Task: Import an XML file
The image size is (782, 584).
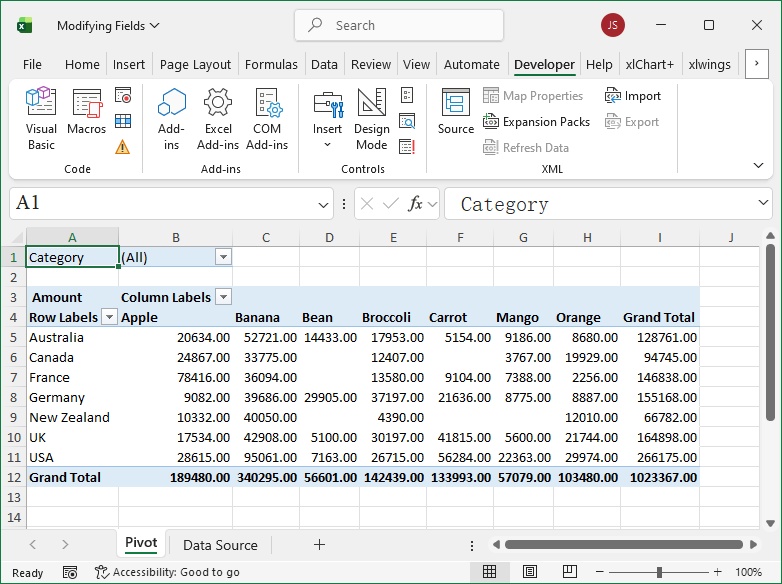Action: pyautogui.click(x=632, y=96)
